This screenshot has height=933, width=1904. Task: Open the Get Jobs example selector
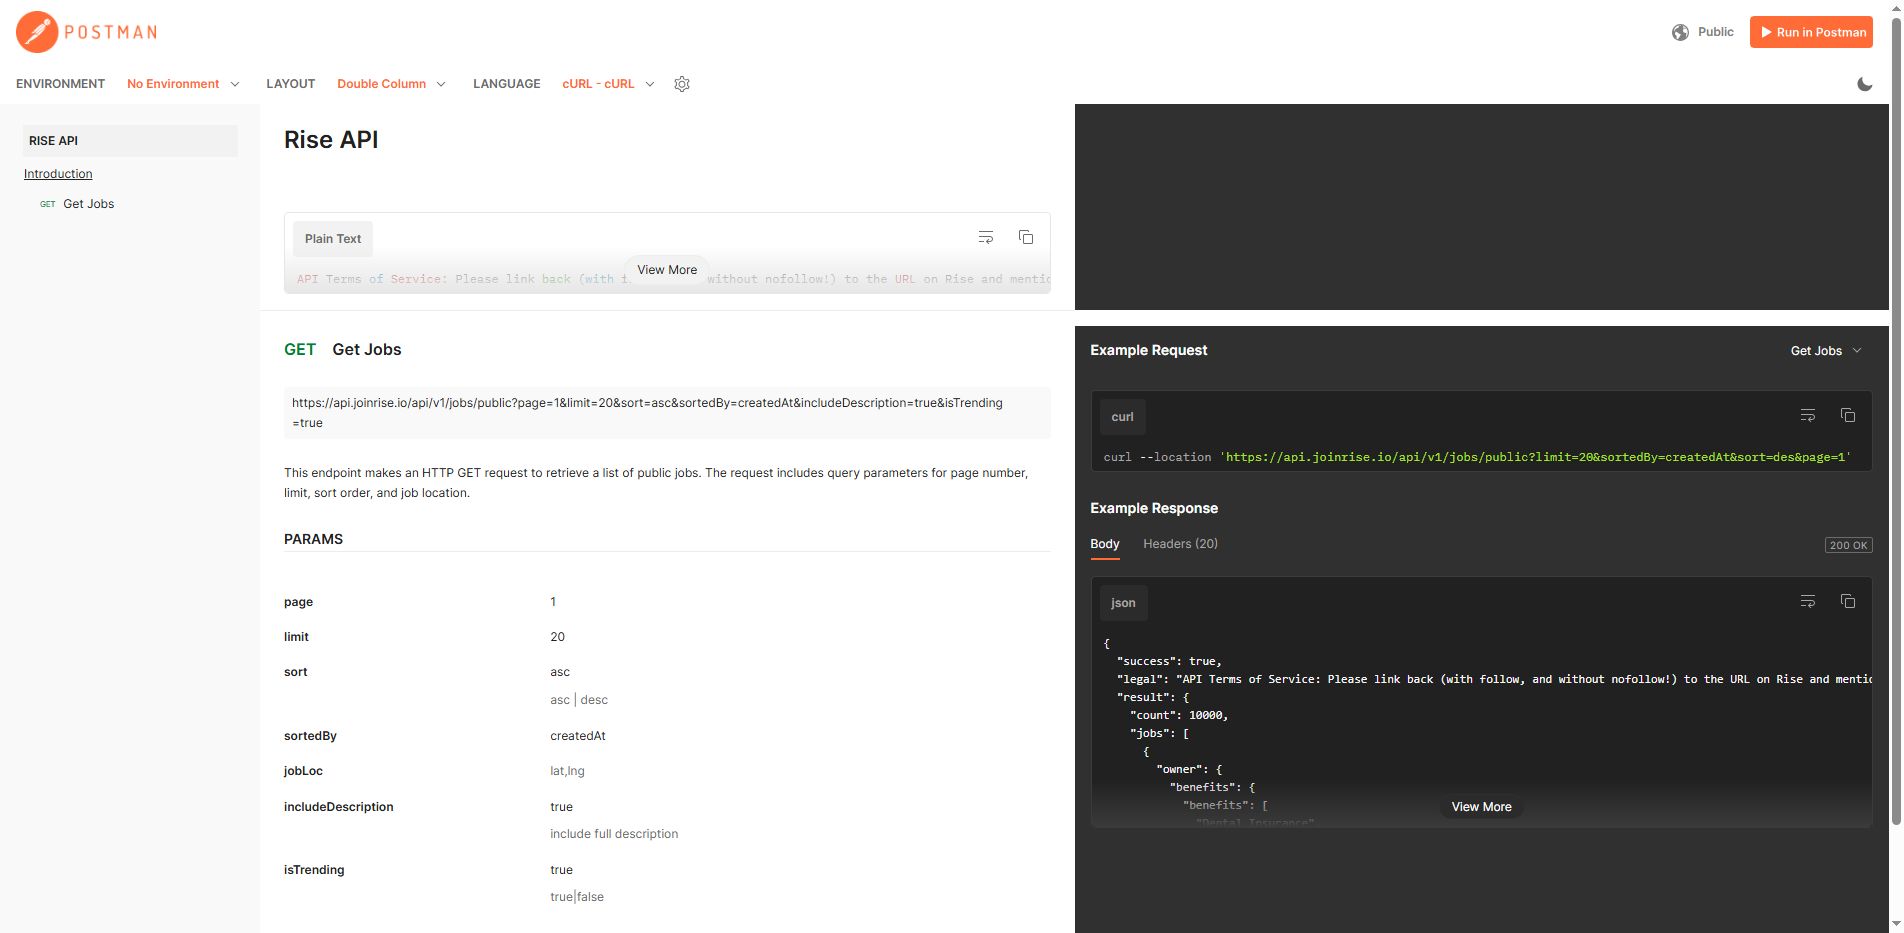1824,350
